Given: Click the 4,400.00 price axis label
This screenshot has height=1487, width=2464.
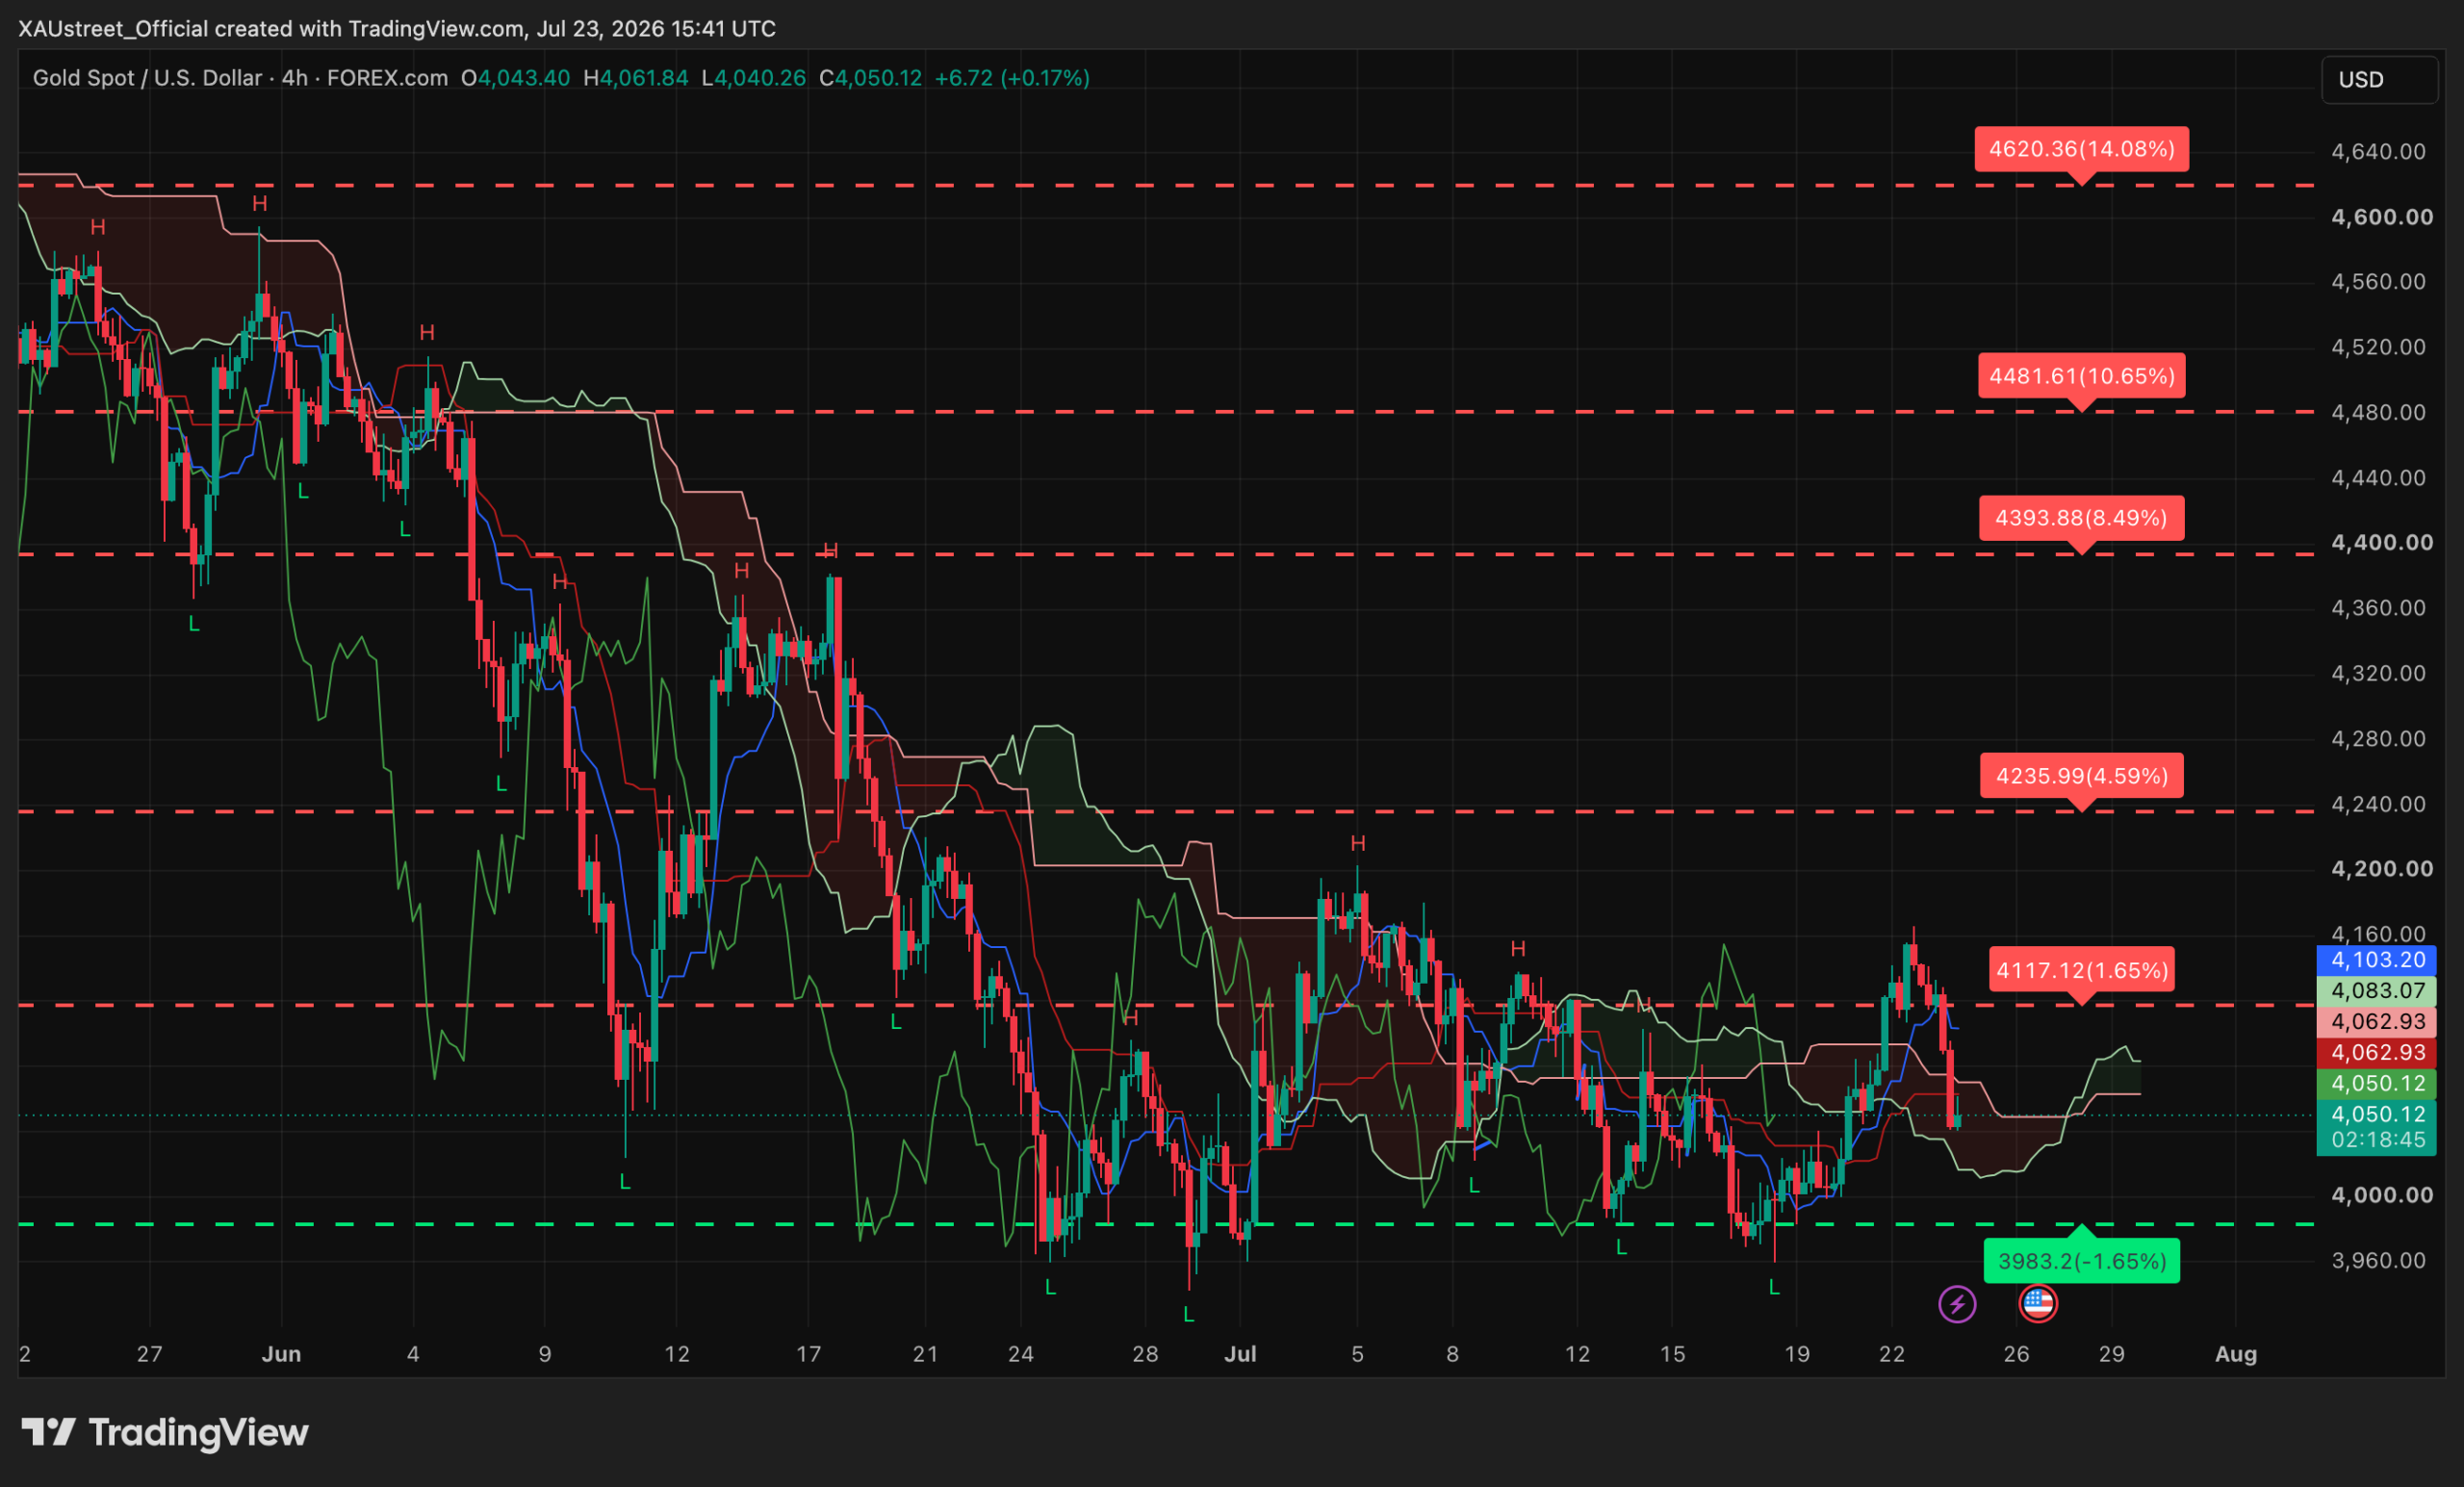Looking at the screenshot, I should [2381, 543].
